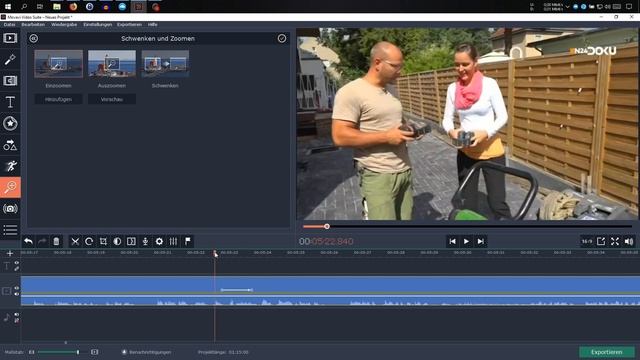This screenshot has width=640, height=360.
Task: Open the stickers star tab
Action: click(10, 123)
